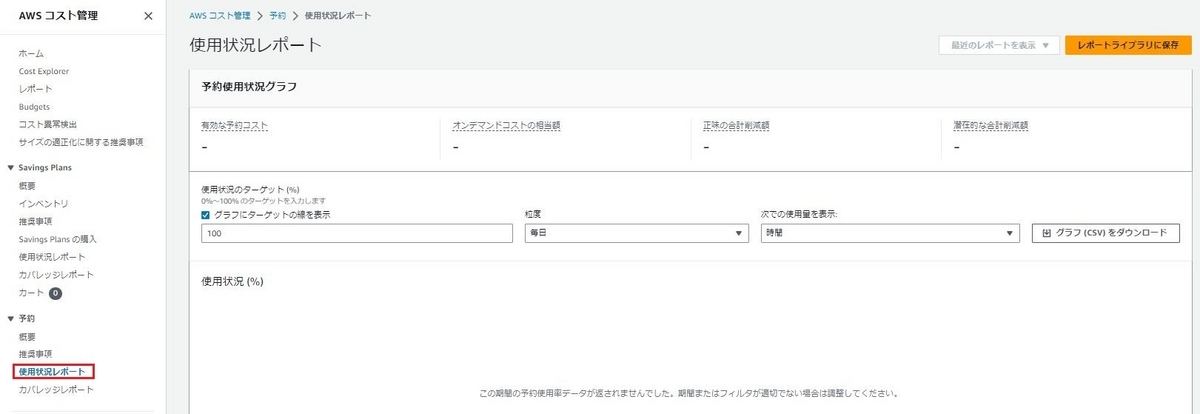This screenshot has width=1200, height=414.
Task: Click 予約使用状況グラフ panel heading
Action: click(249, 86)
